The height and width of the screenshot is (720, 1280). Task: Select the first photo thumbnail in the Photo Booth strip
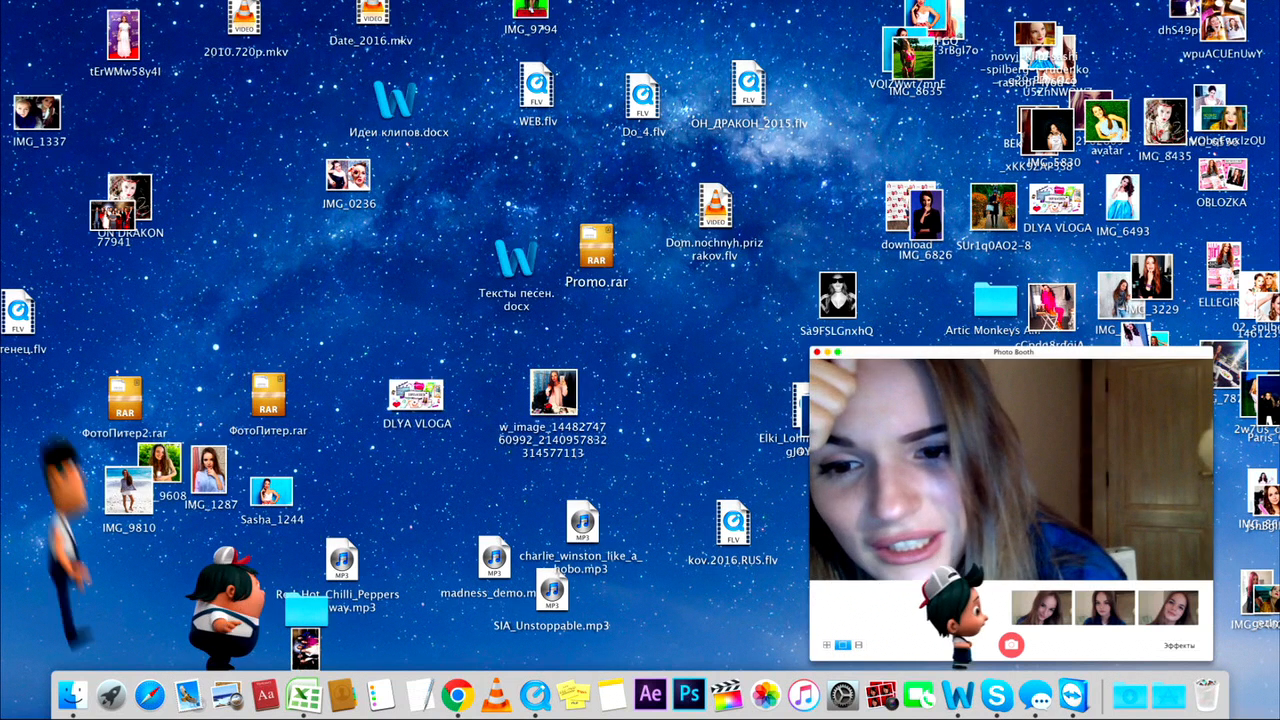point(1041,608)
